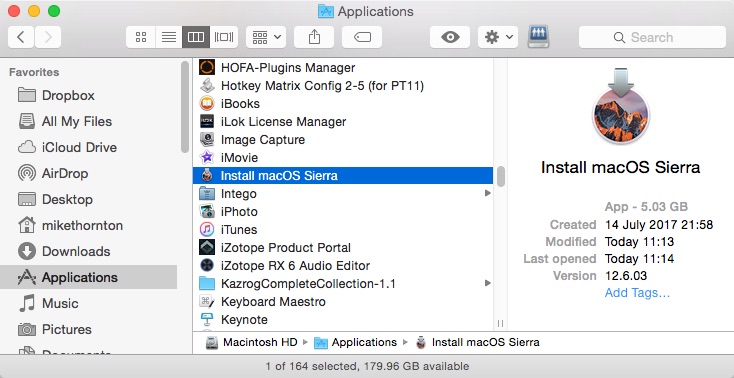The width and height of the screenshot is (734, 378).
Task: Go forward with the right chevron button
Action: 47,37
